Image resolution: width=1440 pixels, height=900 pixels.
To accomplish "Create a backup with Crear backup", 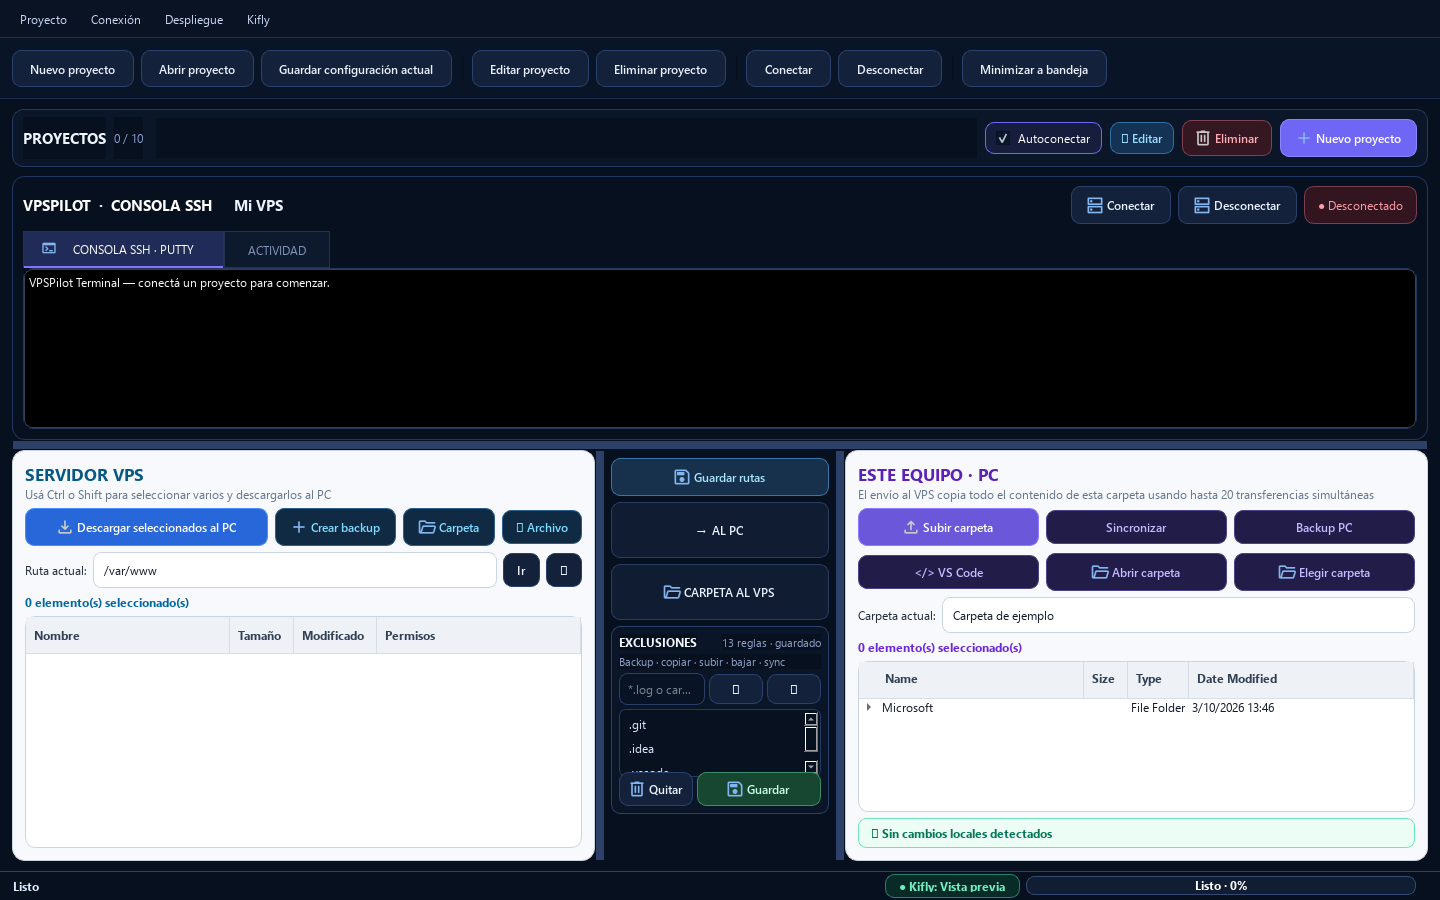I will (x=336, y=527).
